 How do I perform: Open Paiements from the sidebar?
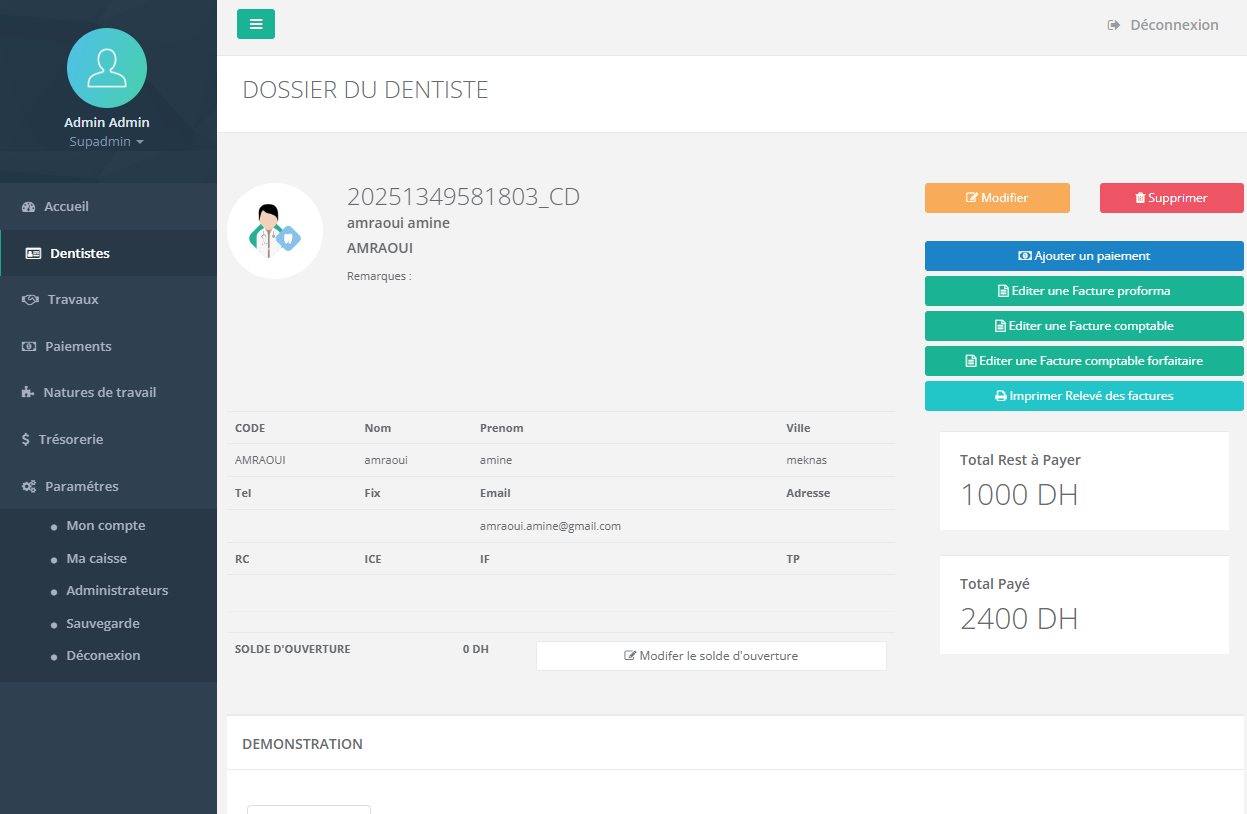78,346
